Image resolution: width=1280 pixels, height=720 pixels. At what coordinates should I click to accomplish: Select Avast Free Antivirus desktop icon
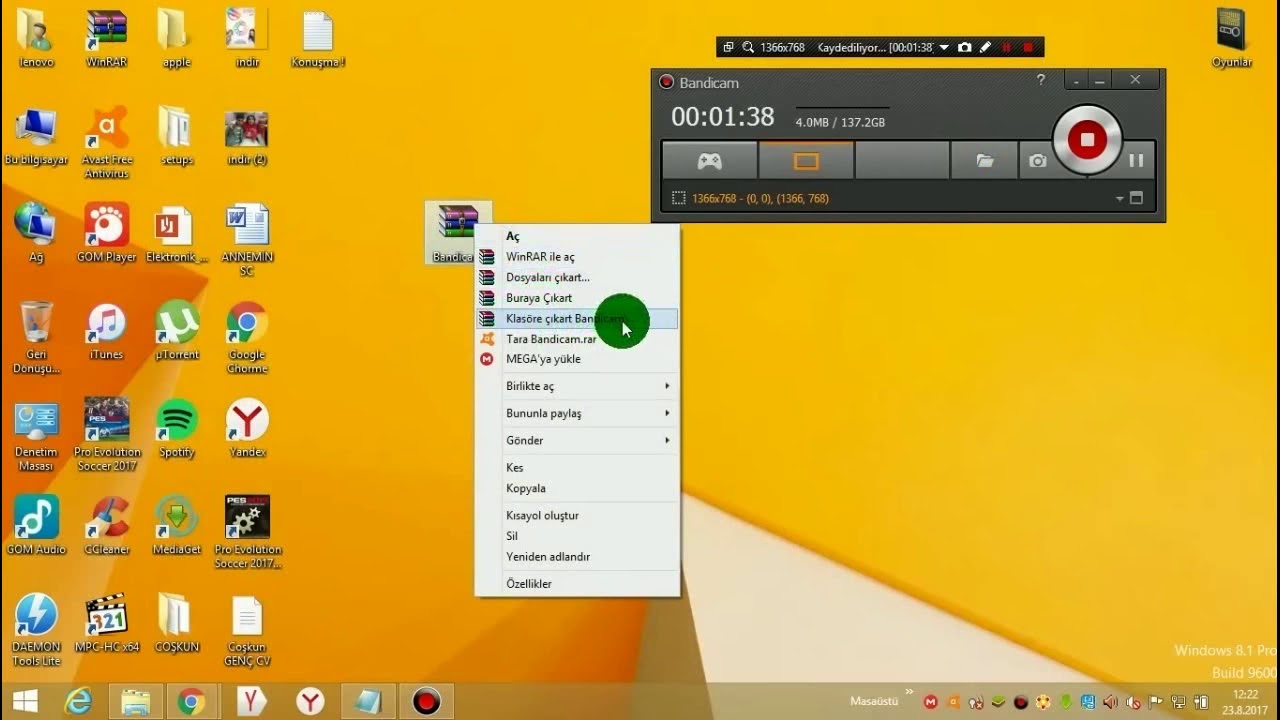point(106,142)
